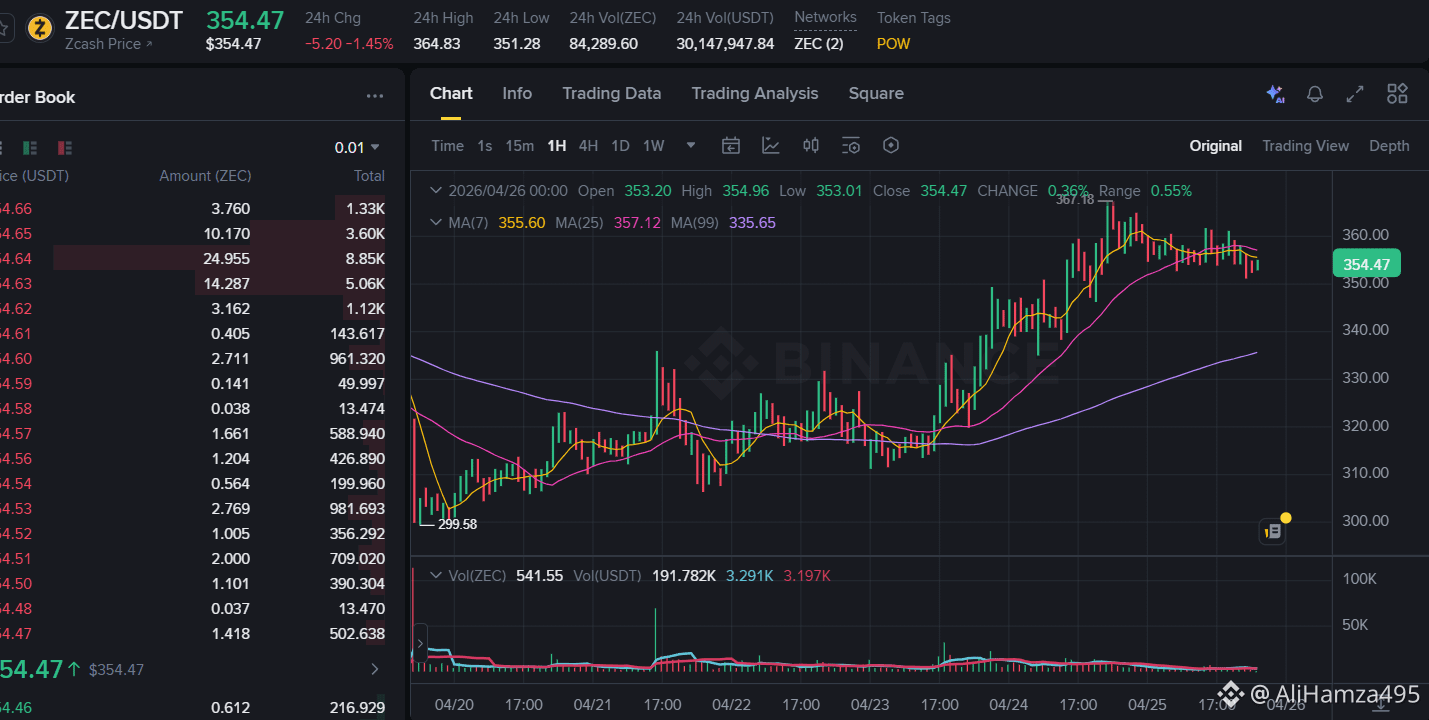Switch chart mode to Trading View
The height and width of the screenshot is (720, 1429).
tap(1305, 146)
